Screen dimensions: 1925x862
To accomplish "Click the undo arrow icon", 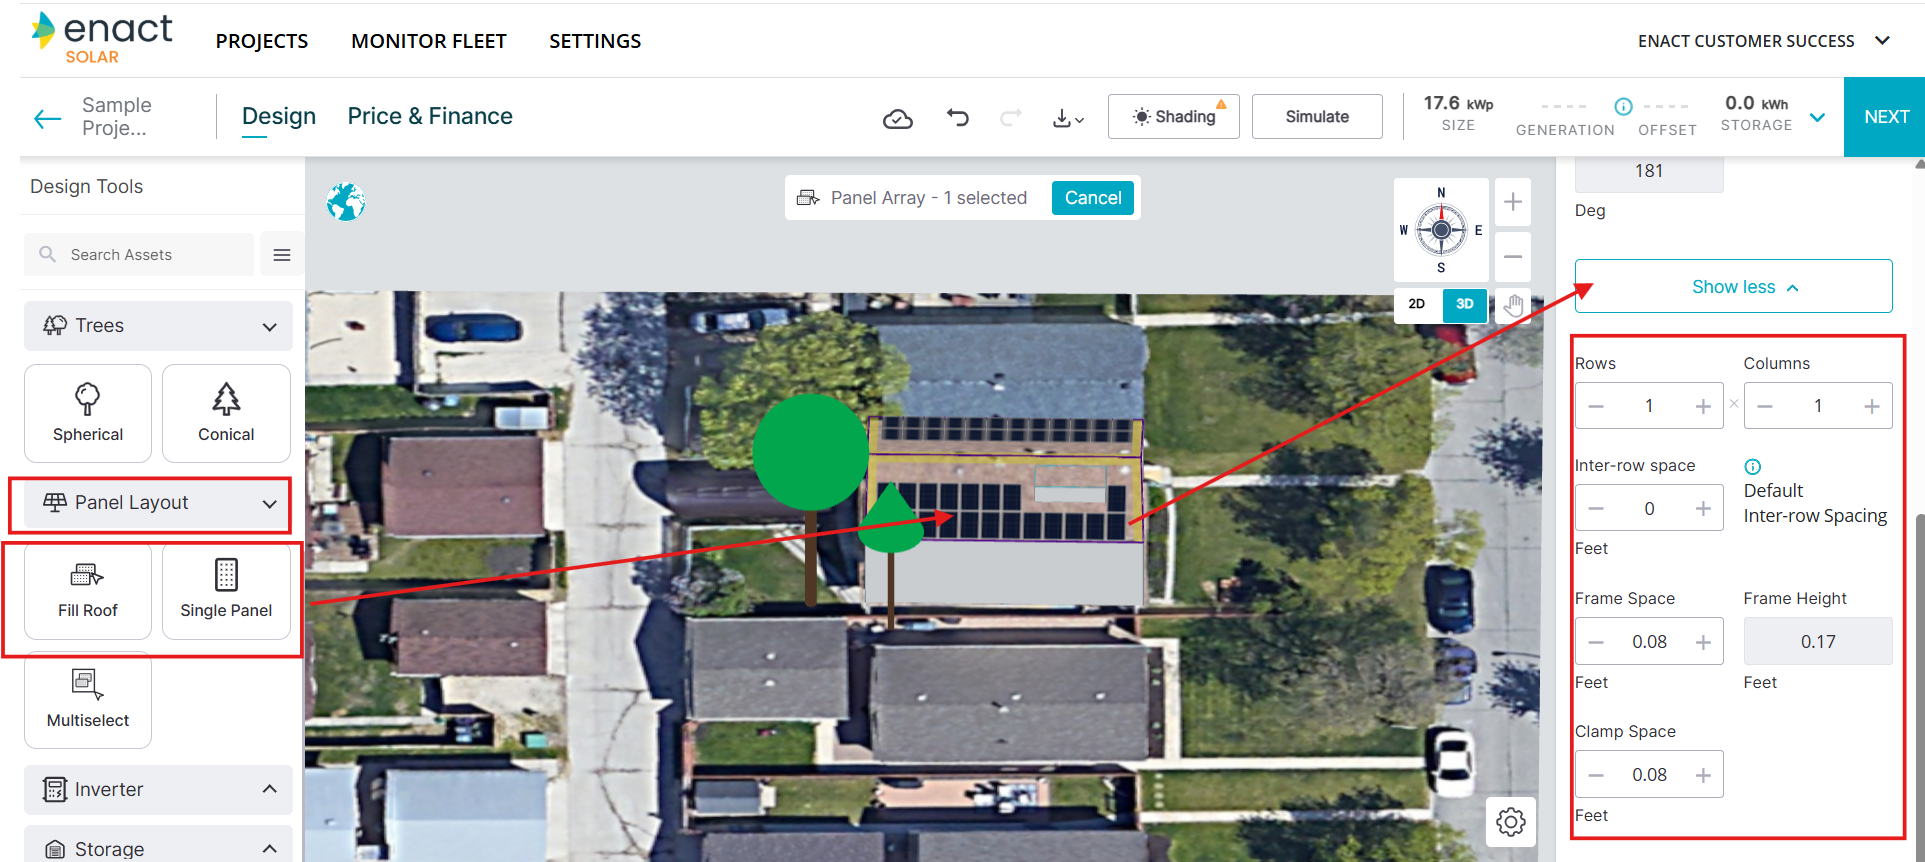I will 957,118.
